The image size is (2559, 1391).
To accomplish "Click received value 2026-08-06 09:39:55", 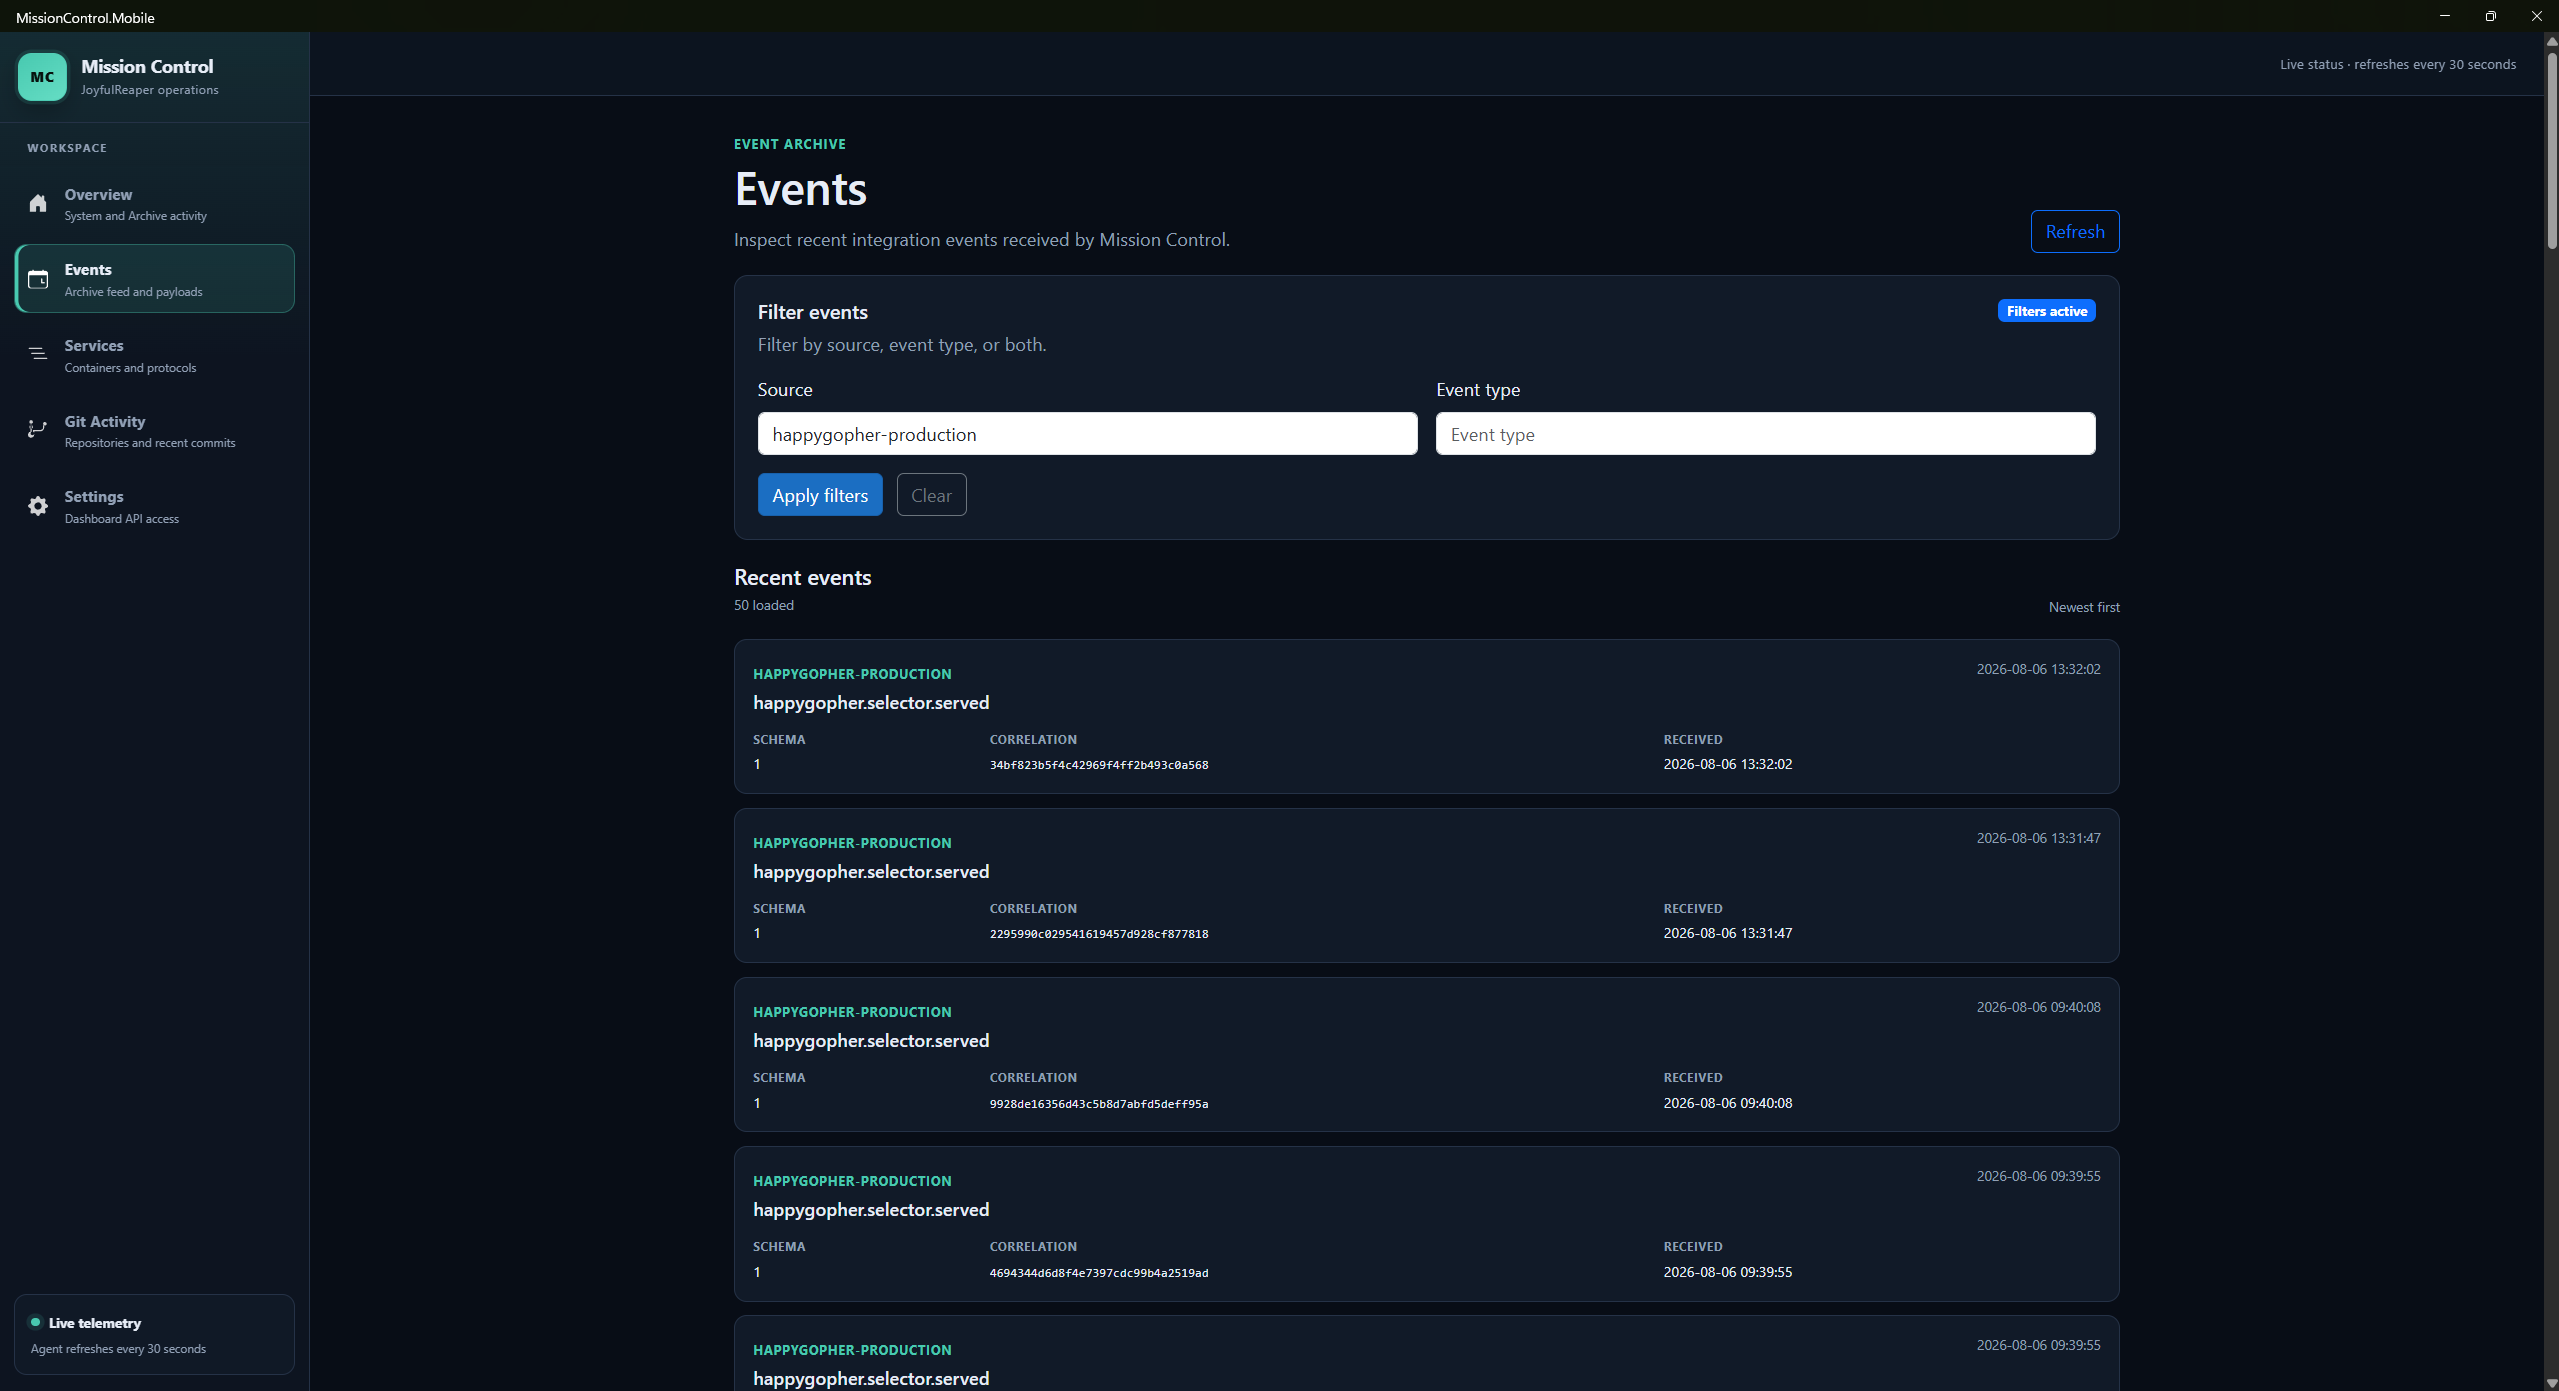I will 1727,1272.
